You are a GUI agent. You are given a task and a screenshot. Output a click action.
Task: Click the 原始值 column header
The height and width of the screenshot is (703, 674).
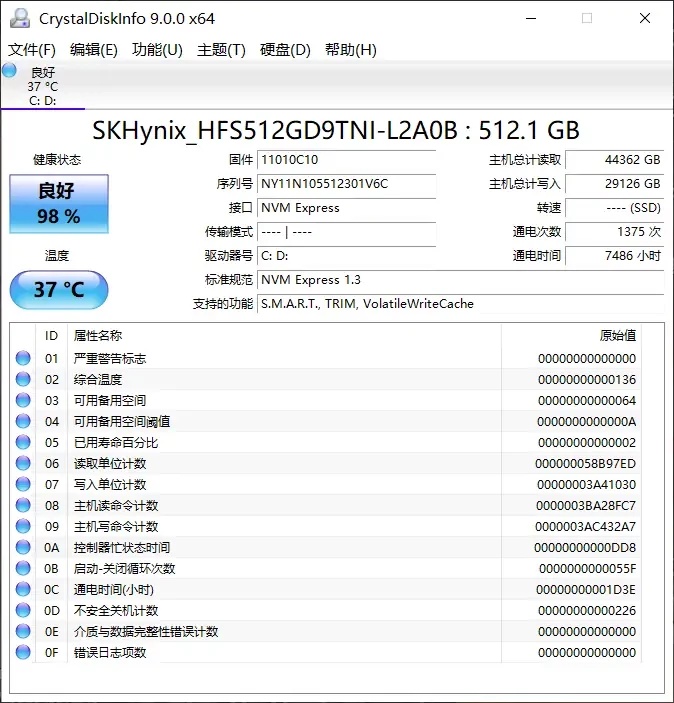pos(571,335)
